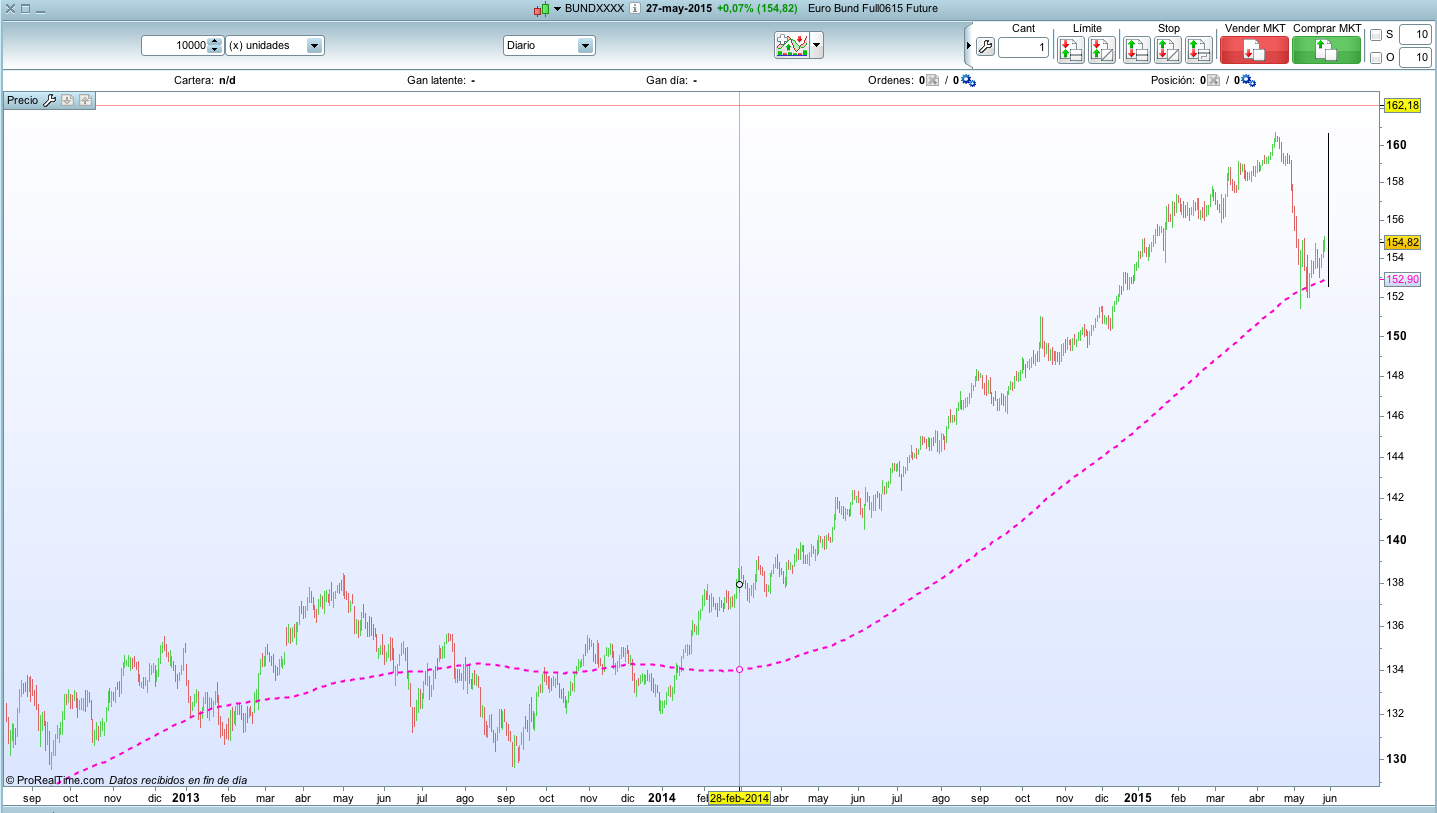Open Ordenes gear settings
Image resolution: width=1437 pixels, height=813 pixels.
coord(968,81)
